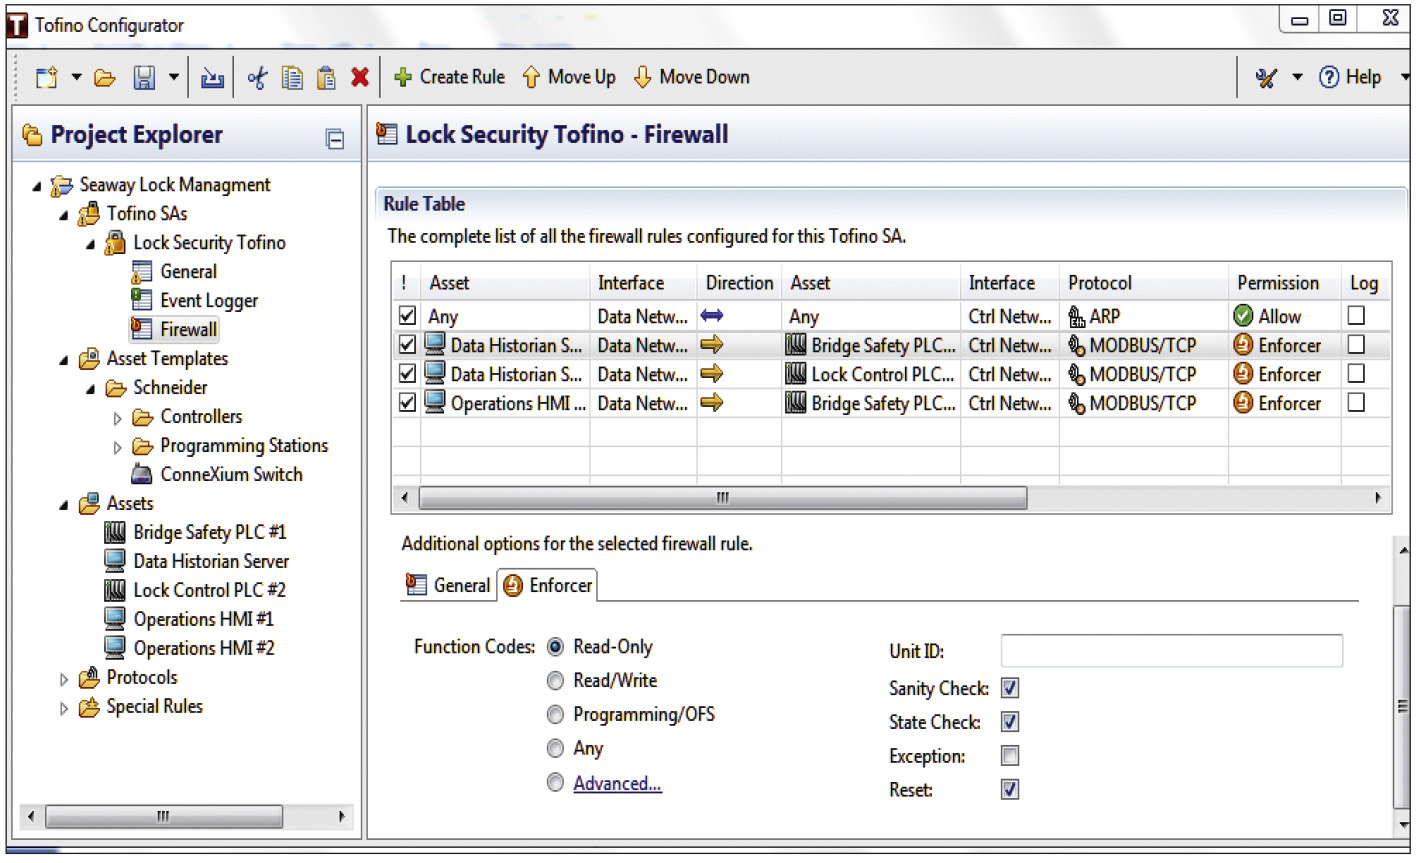Click the Rule Table horizontal scrollbar
Image resolution: width=1416 pixels, height=863 pixels.
pyautogui.click(x=722, y=498)
